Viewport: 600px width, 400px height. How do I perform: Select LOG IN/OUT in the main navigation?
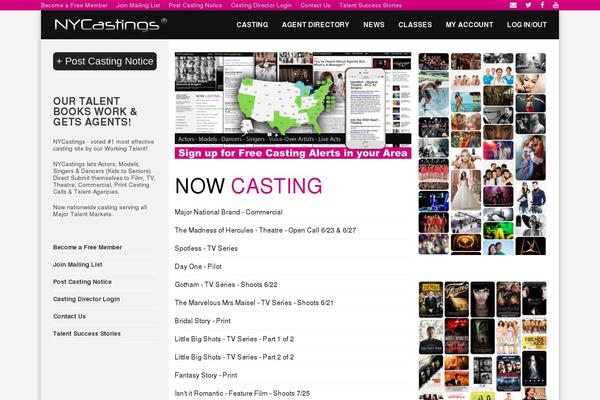527,24
